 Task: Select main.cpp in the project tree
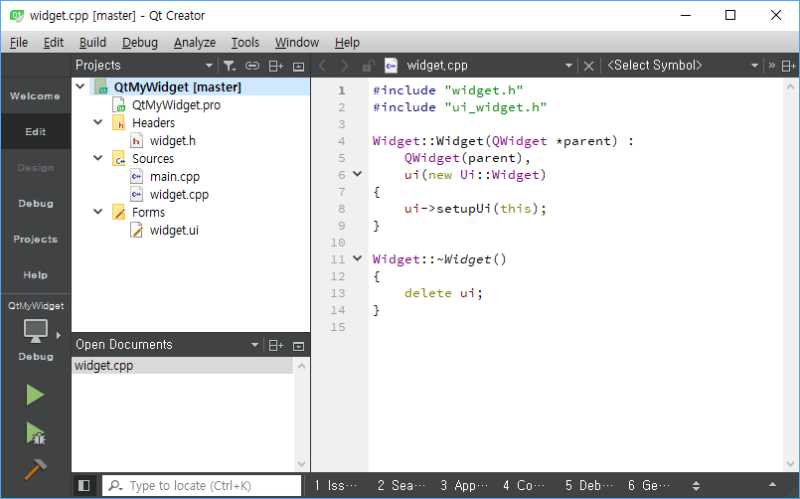(x=174, y=177)
